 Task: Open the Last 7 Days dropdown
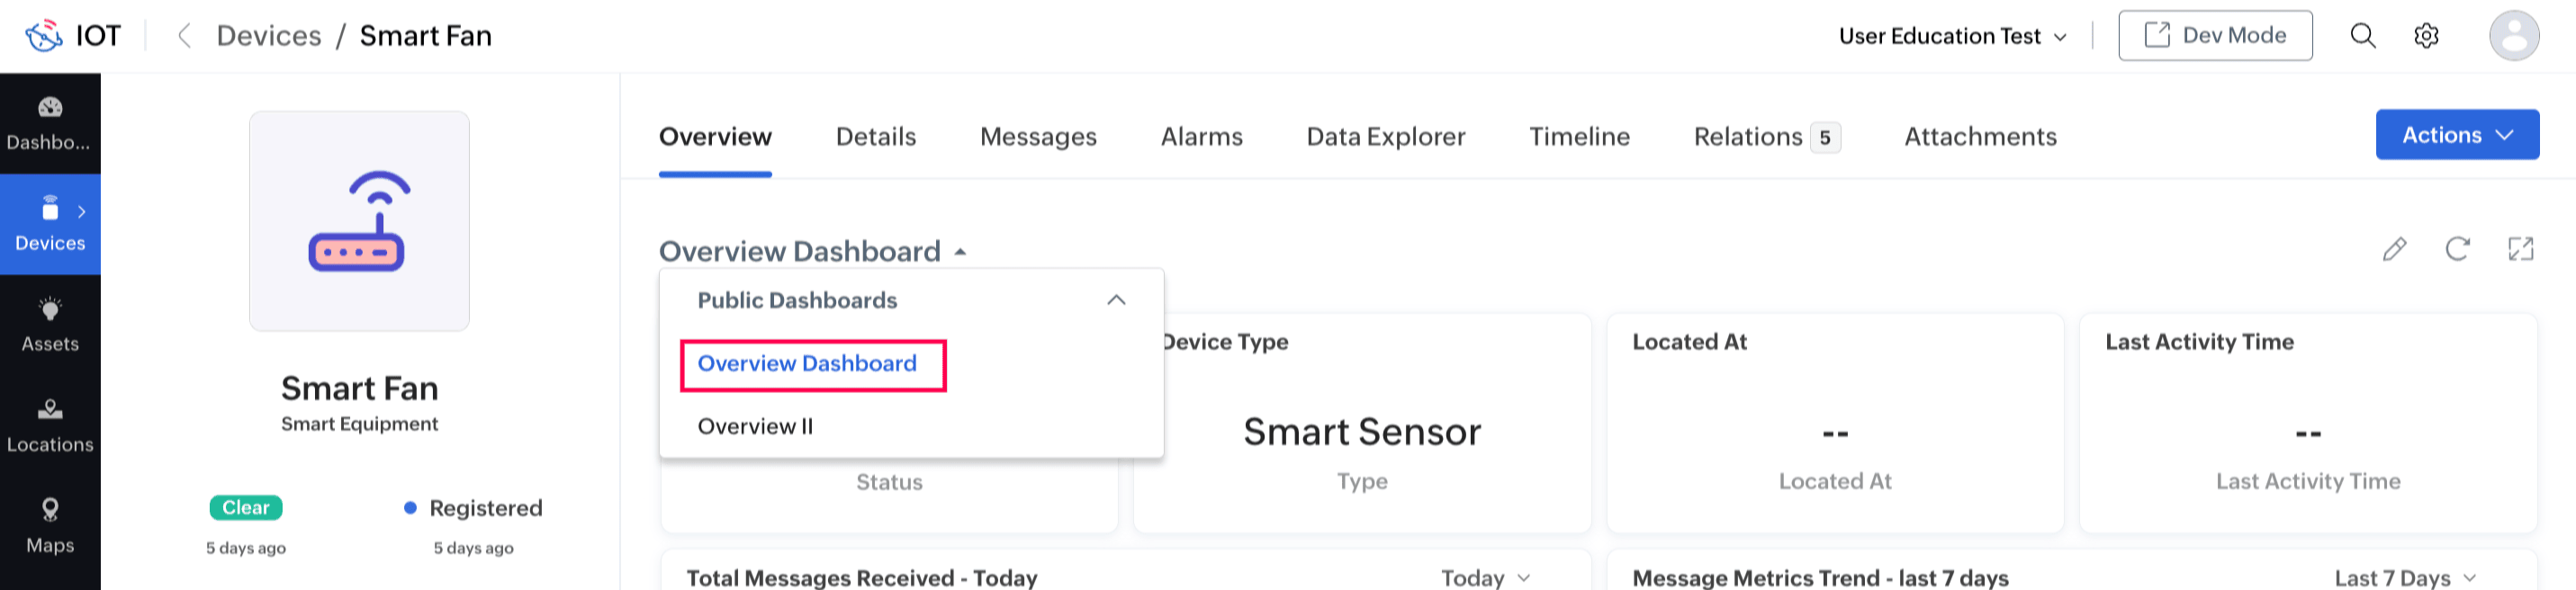[2404, 578]
